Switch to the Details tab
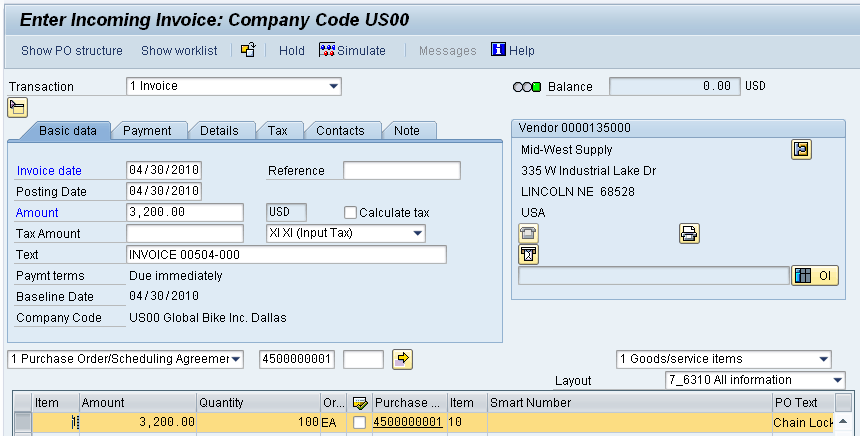 [x=219, y=131]
